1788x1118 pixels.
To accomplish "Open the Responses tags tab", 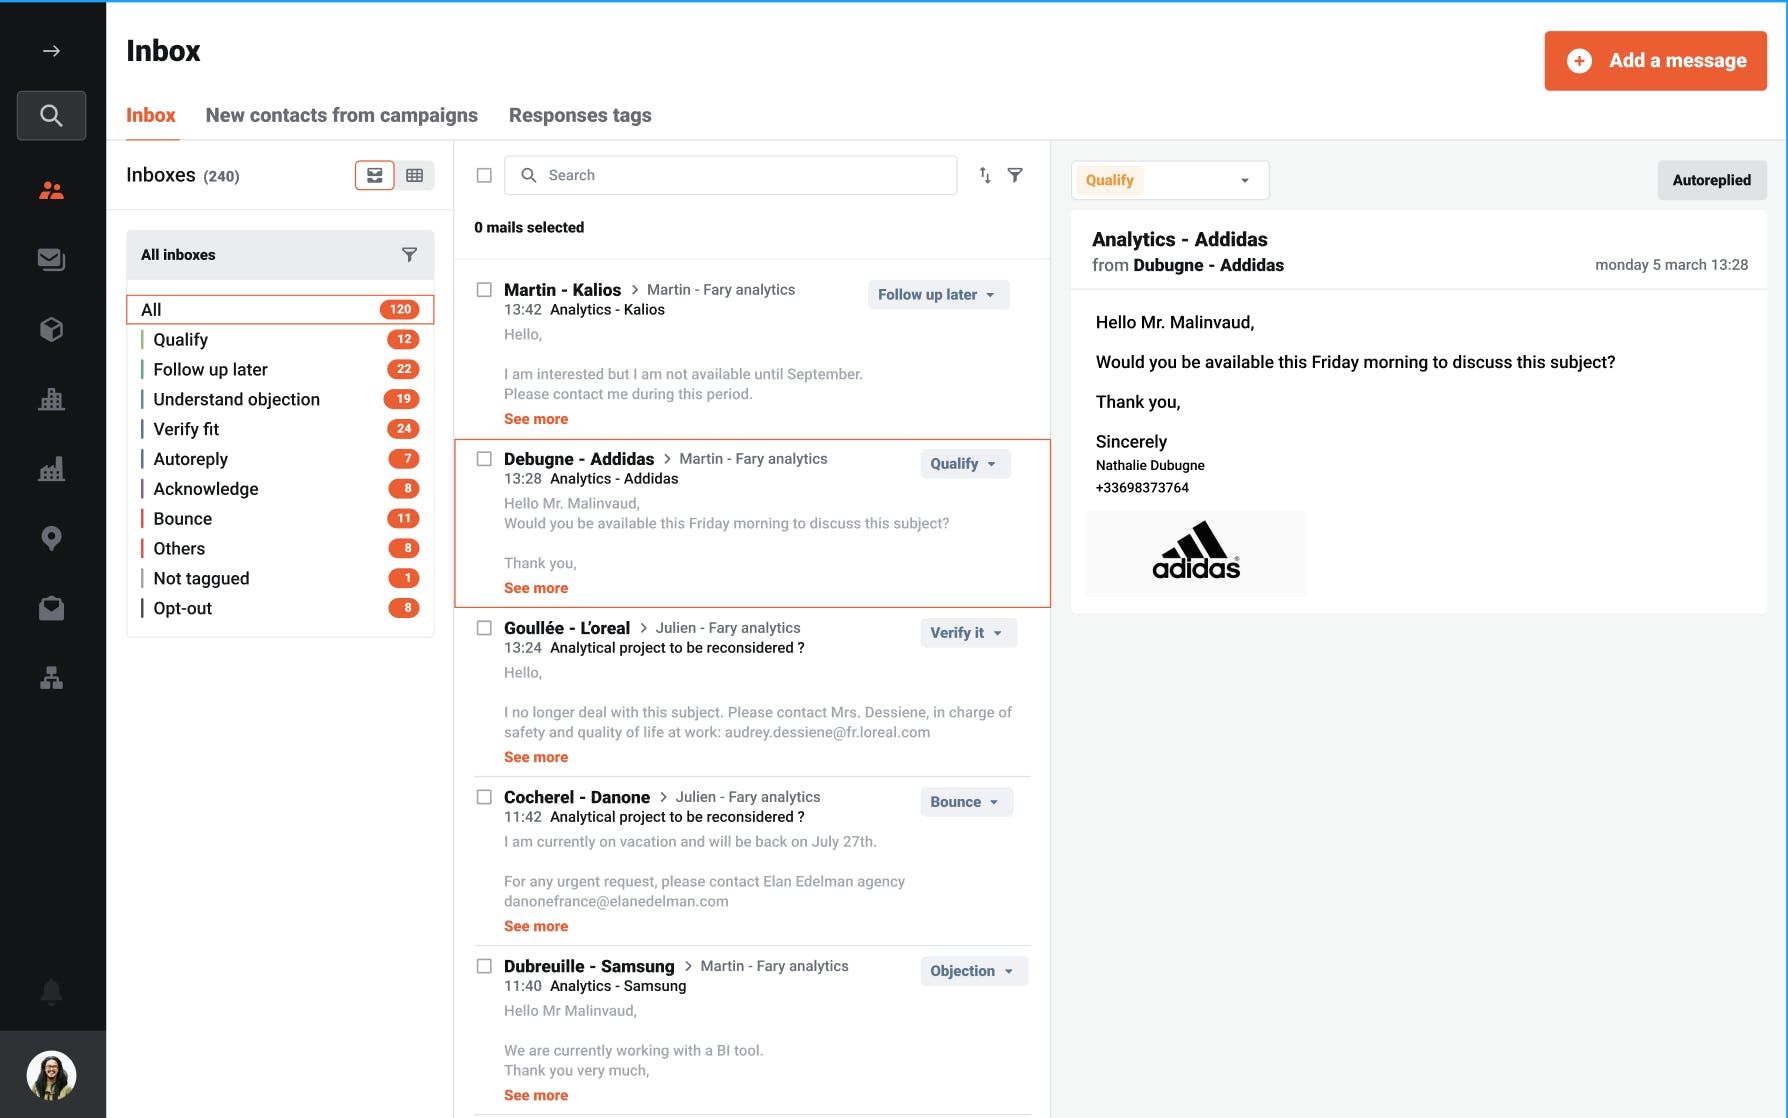I will point(580,115).
